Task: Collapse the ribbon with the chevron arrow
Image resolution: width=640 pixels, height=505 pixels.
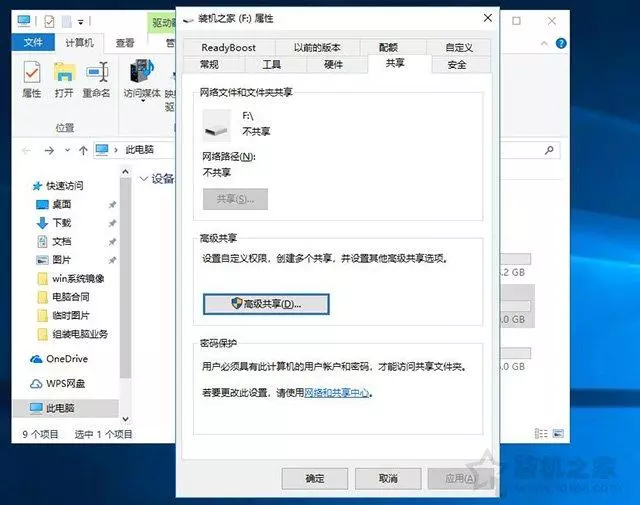Action: [x=544, y=43]
